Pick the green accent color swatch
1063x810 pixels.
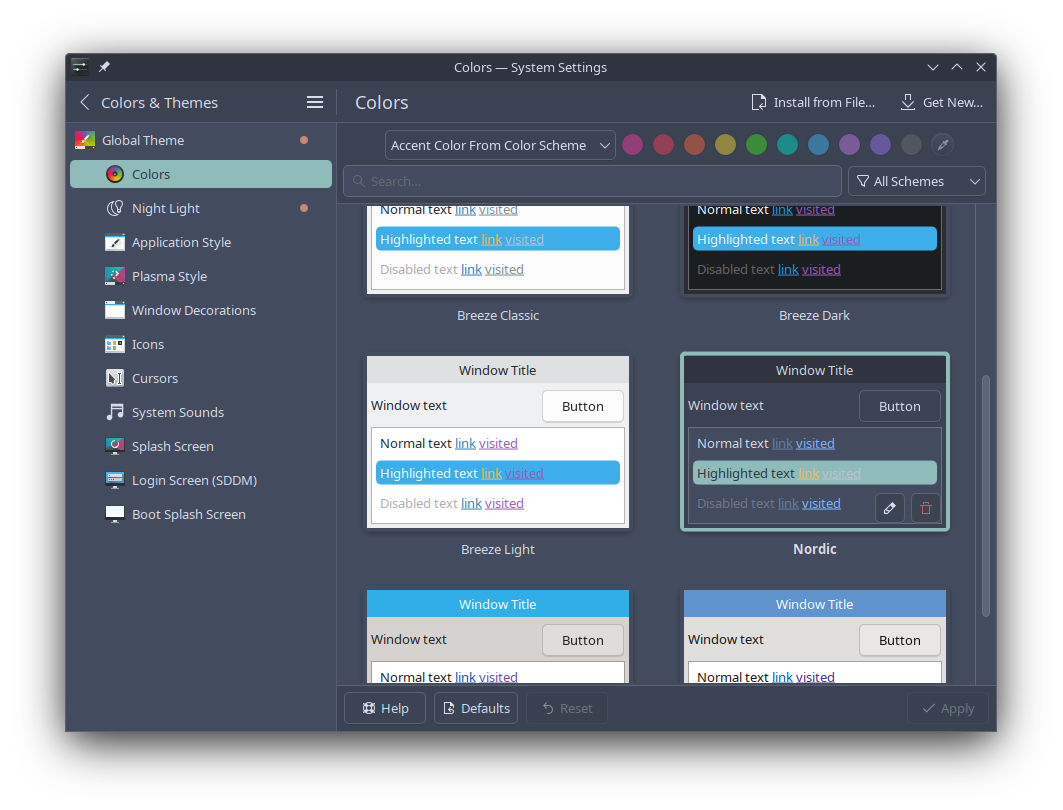756,145
